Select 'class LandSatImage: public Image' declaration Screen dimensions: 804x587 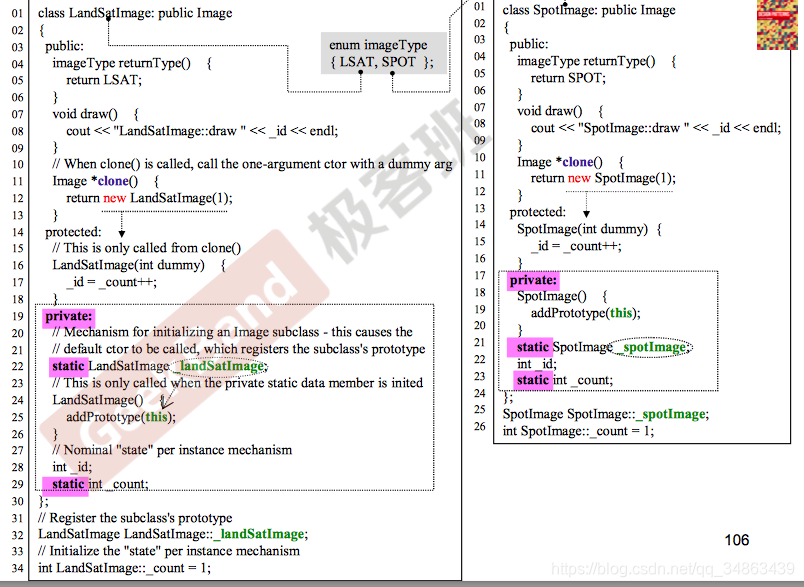click(x=135, y=13)
